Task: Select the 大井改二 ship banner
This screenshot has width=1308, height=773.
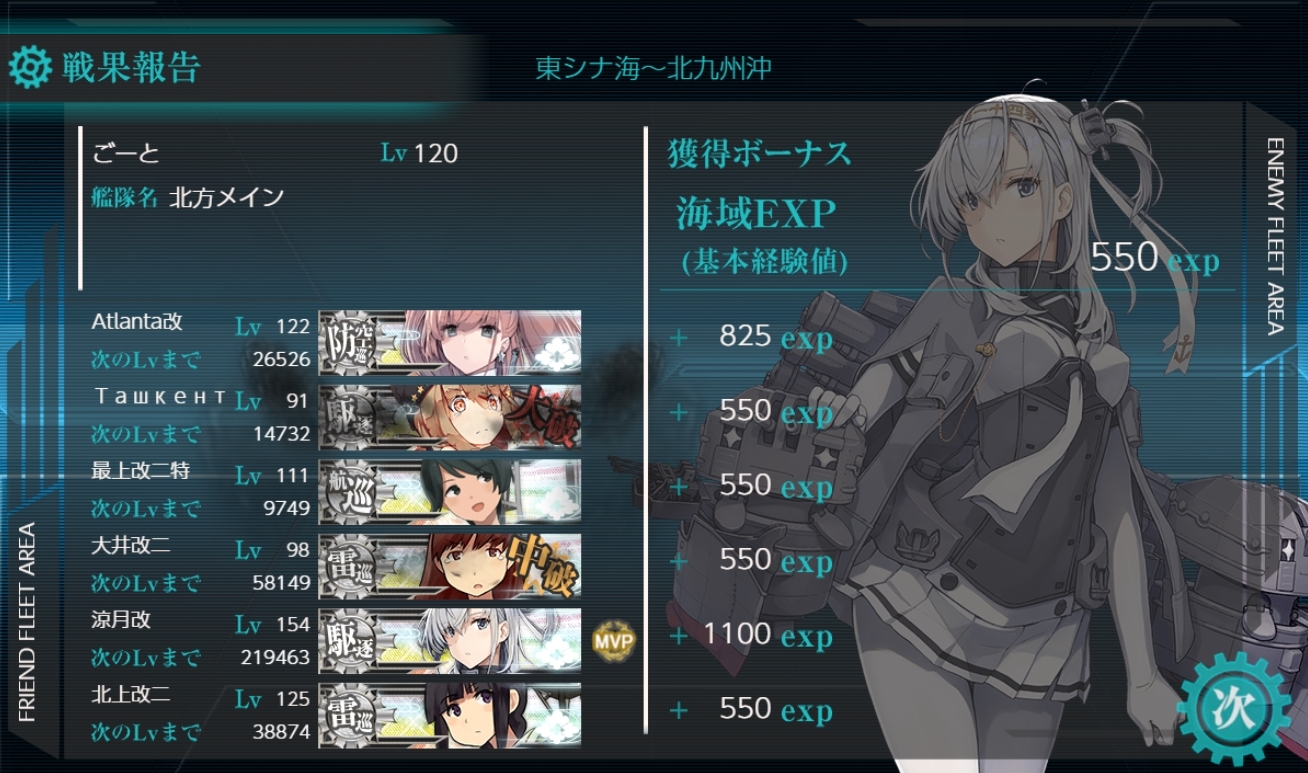Action: pyautogui.click(x=450, y=565)
